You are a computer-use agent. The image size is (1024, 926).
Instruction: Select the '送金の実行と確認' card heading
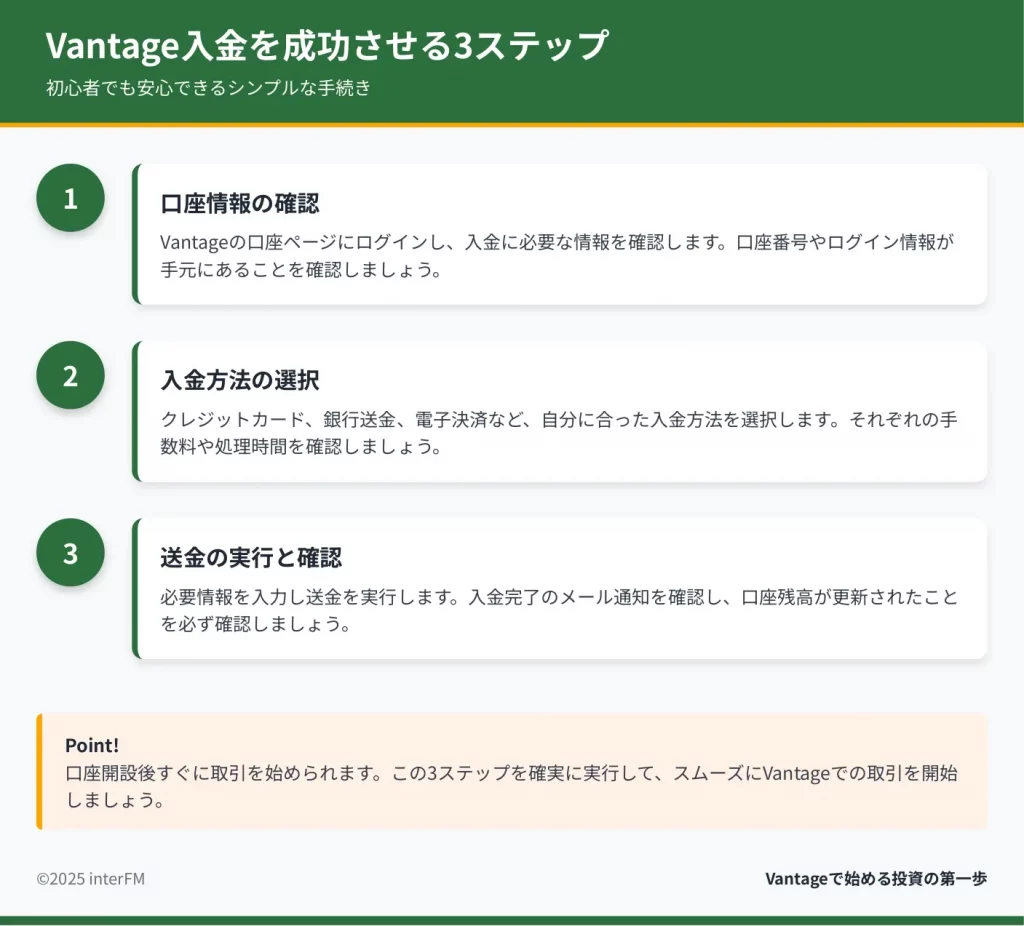pos(251,557)
